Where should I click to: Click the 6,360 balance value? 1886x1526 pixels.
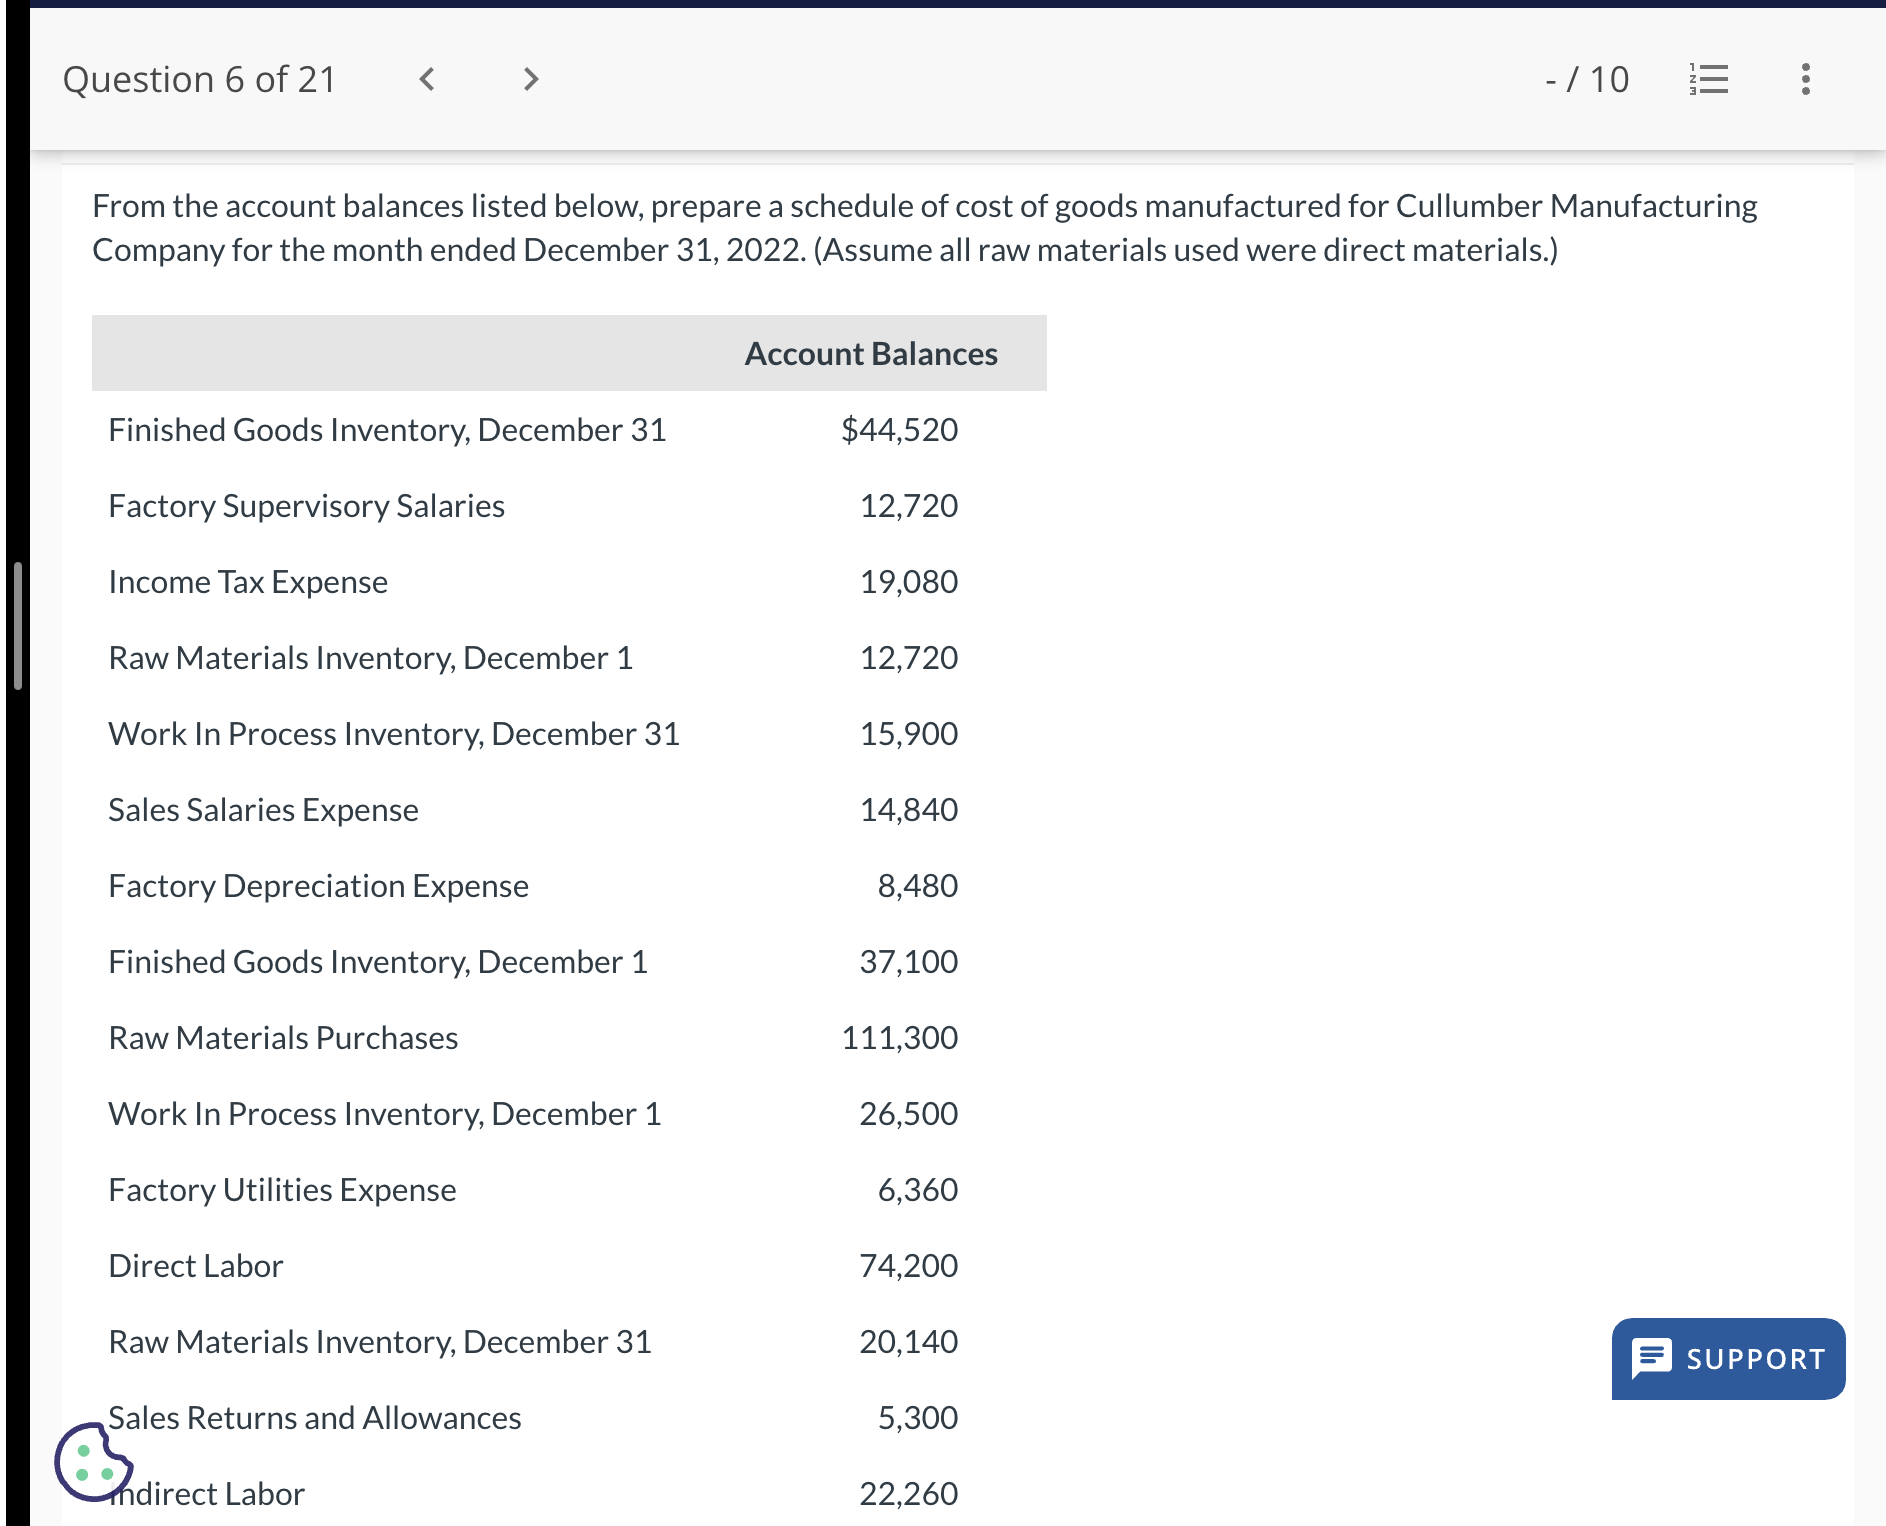(x=917, y=1190)
